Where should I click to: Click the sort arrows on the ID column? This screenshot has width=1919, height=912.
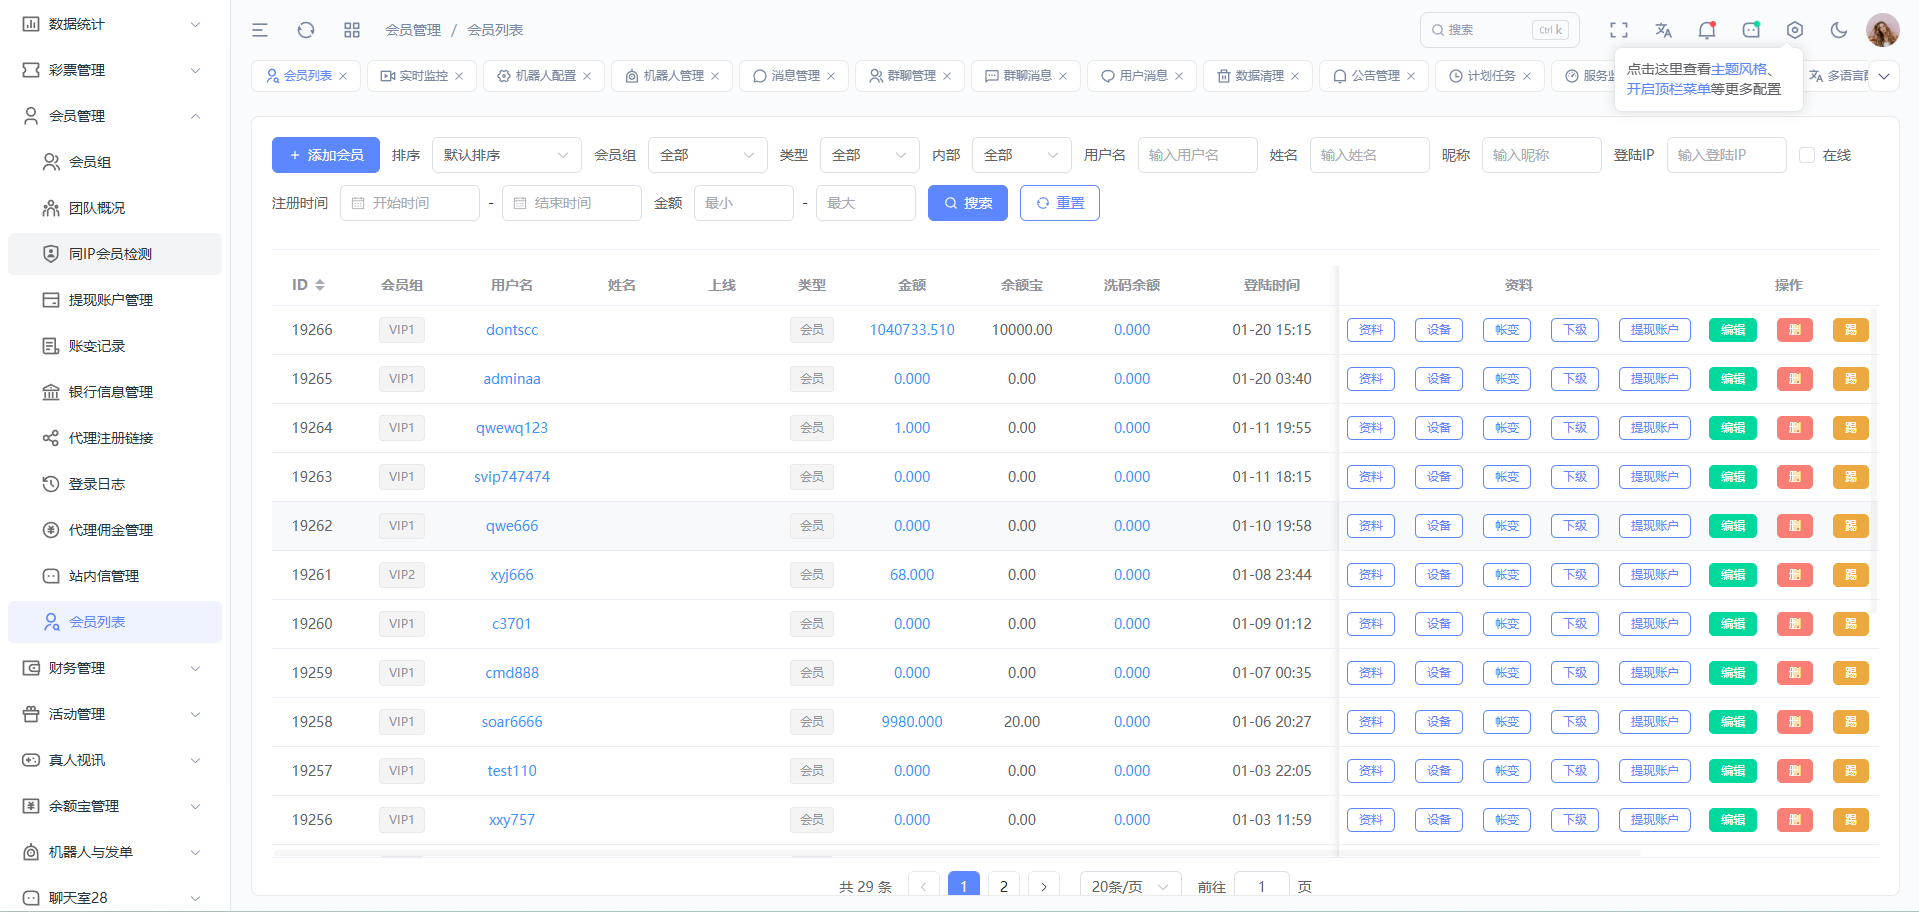pyautogui.click(x=320, y=285)
